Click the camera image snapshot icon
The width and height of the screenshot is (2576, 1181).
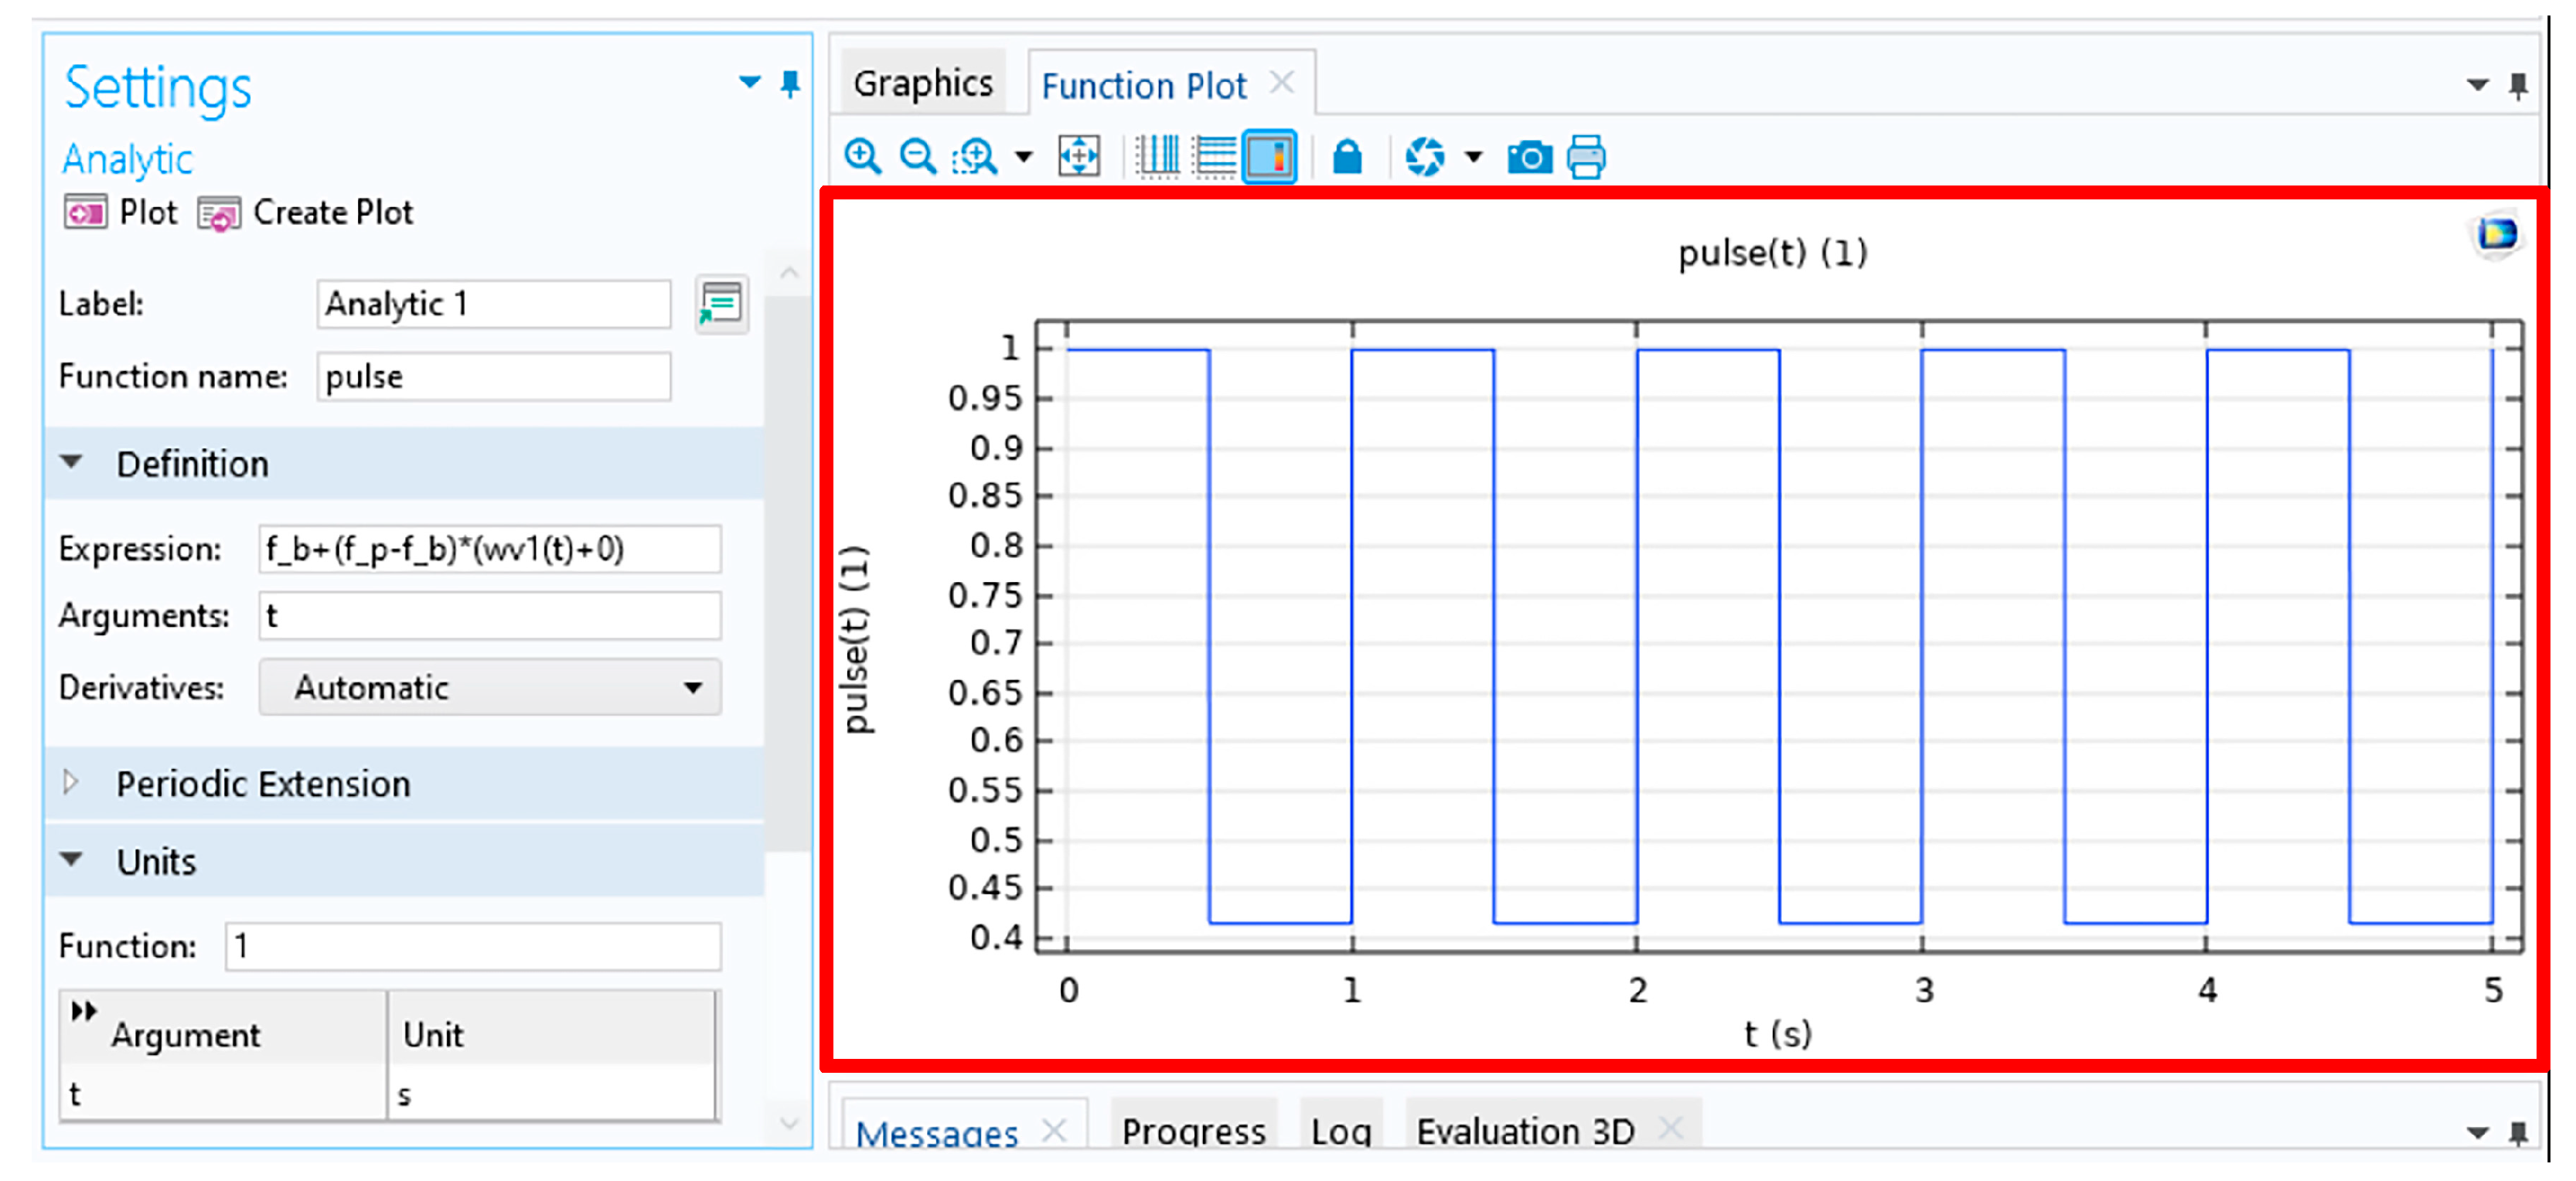(x=1529, y=157)
